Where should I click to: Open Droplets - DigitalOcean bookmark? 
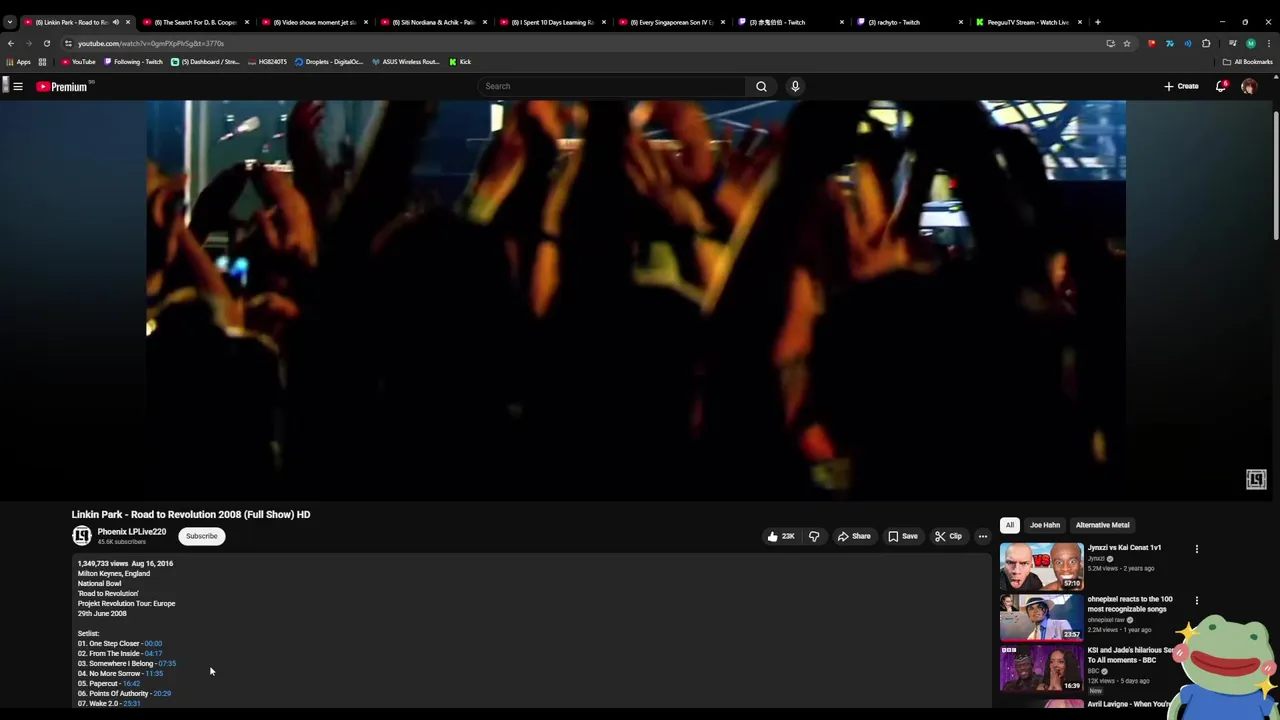[x=328, y=62]
